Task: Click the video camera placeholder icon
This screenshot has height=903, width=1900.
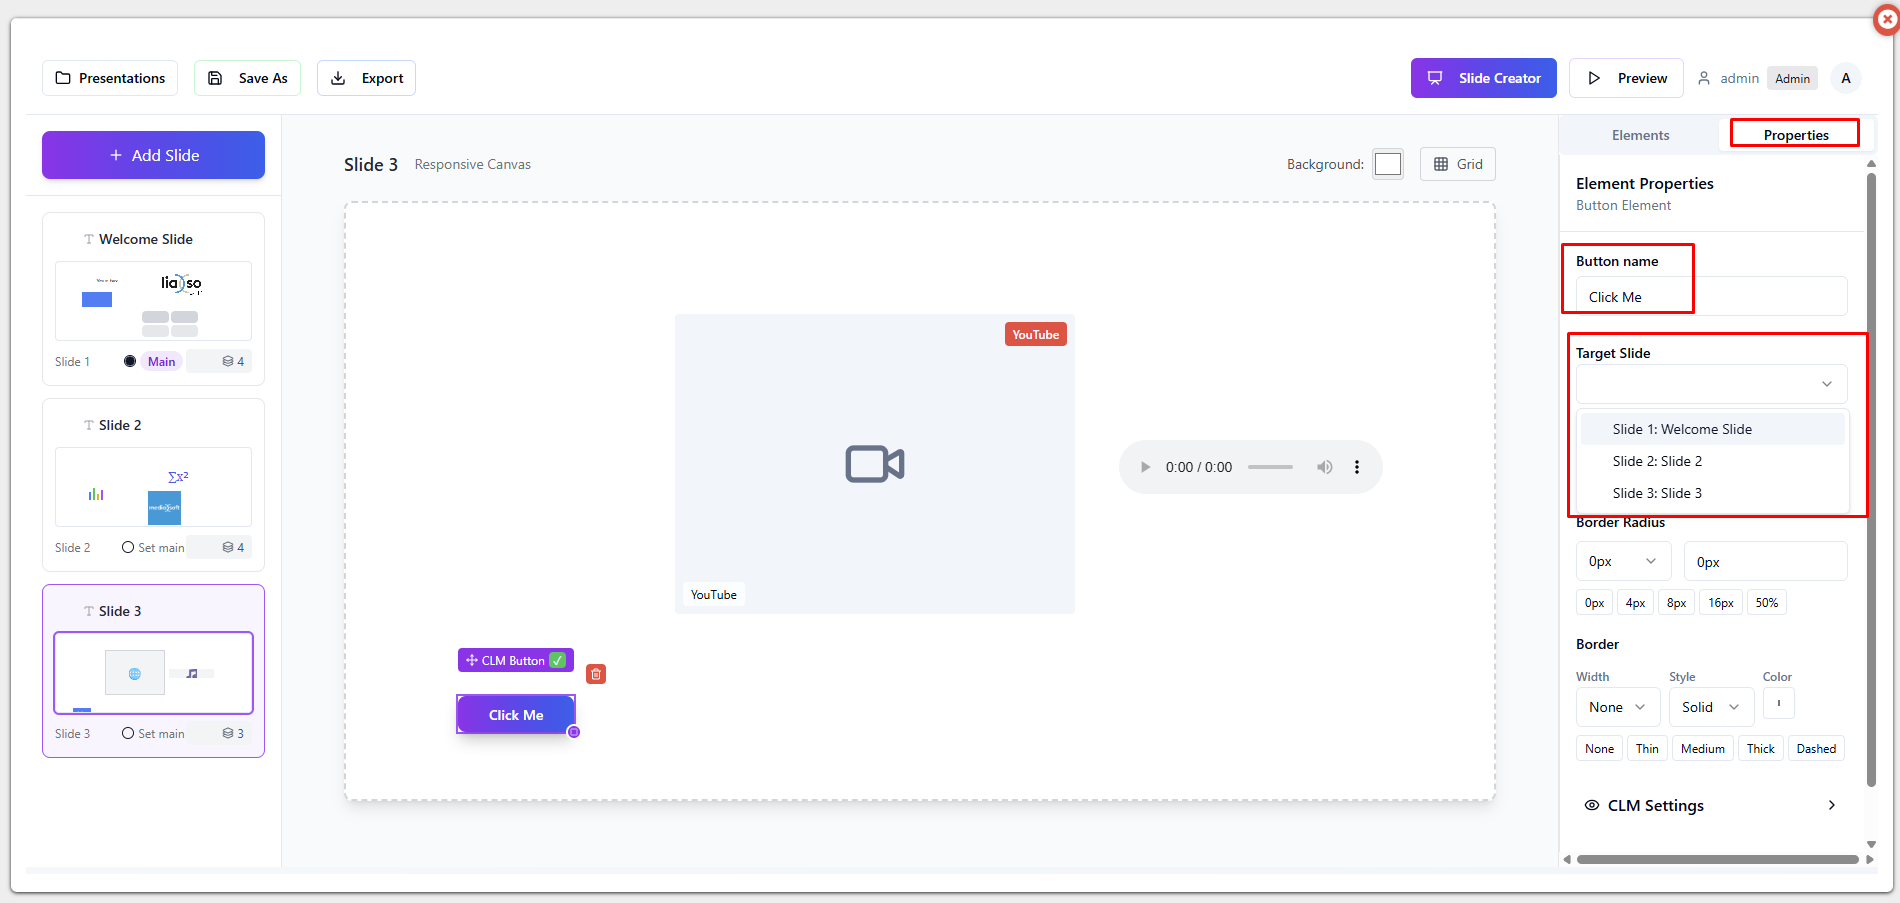Action: [874, 464]
